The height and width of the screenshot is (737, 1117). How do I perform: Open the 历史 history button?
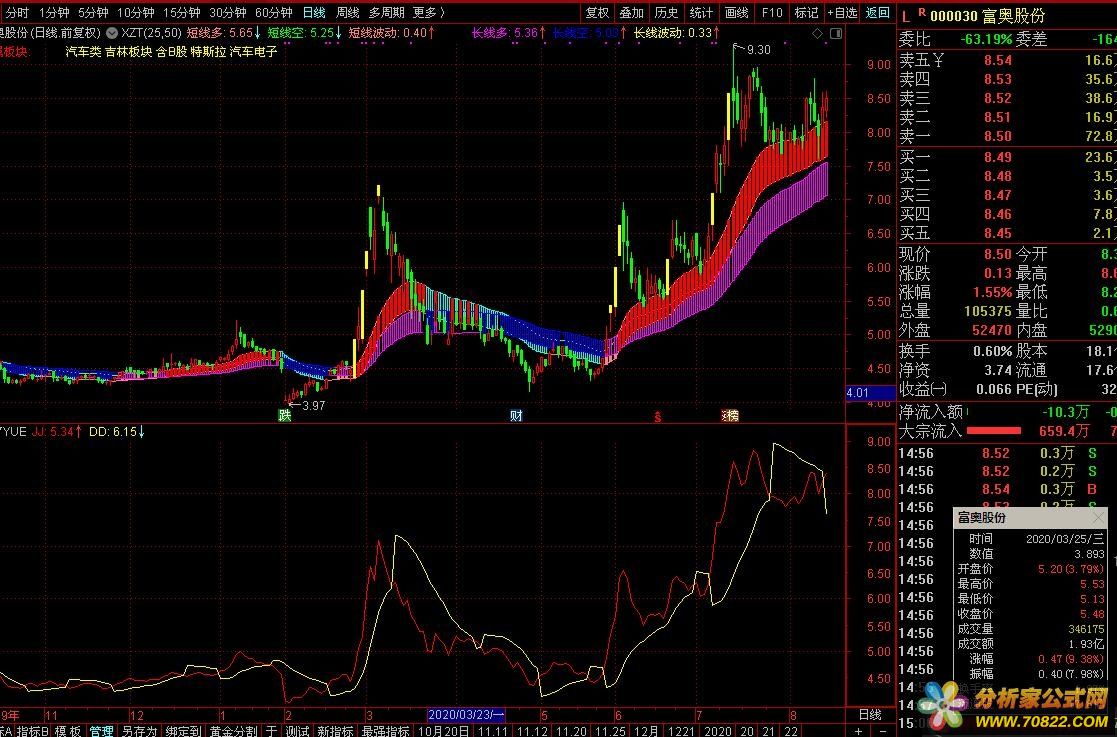[x=666, y=12]
